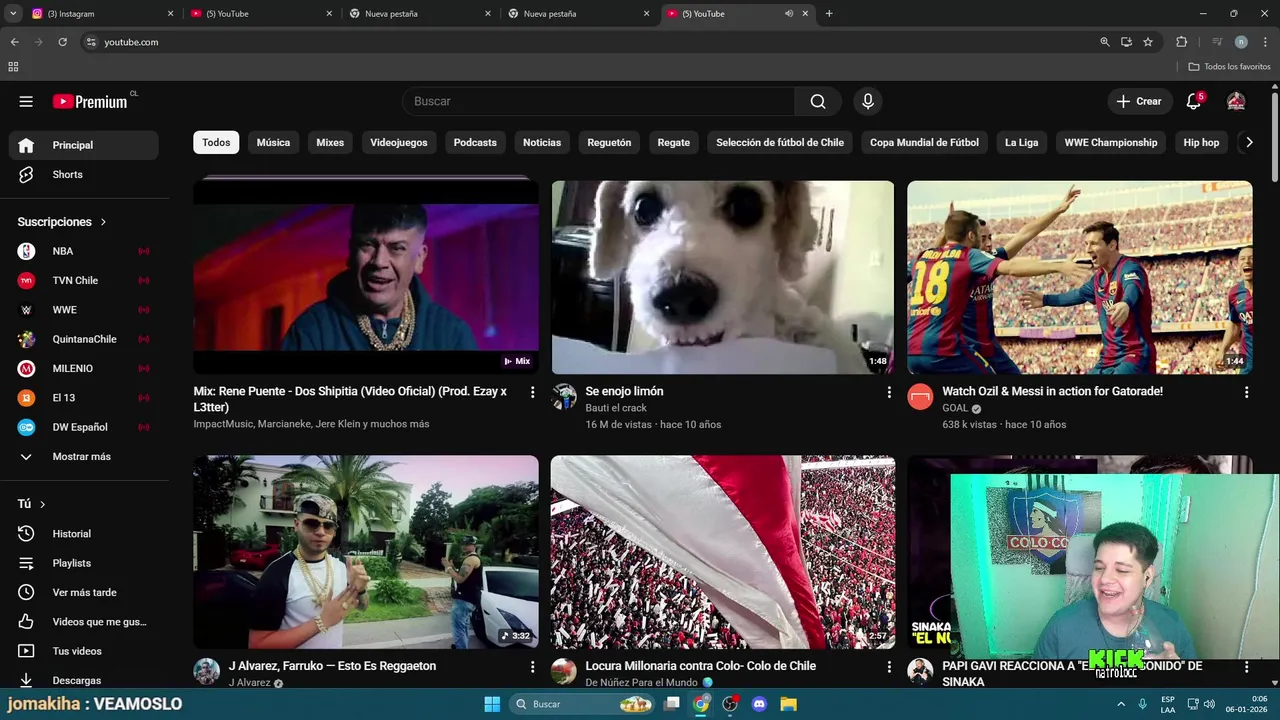Viewport: 1280px width, 720px height.
Task: Open options for Se enojo limón video
Action: 889,392
